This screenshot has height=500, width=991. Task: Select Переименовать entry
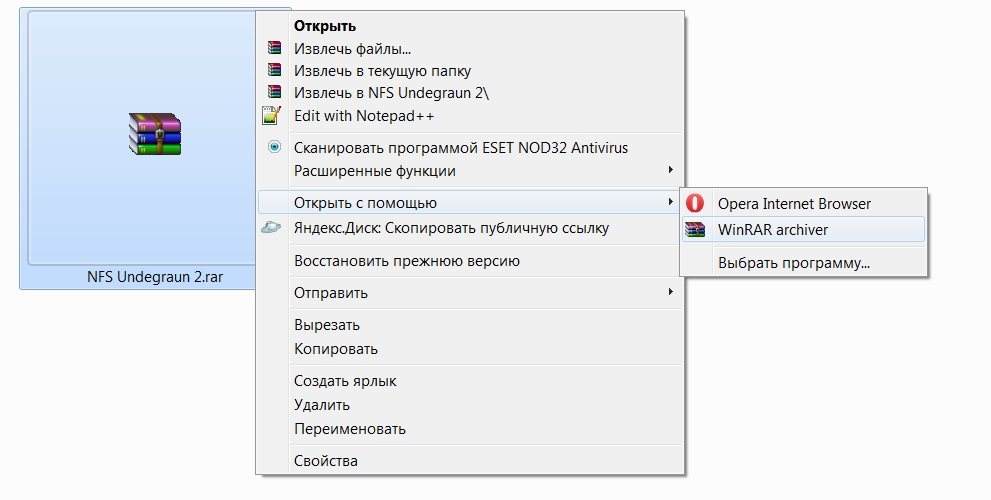(471, 429)
